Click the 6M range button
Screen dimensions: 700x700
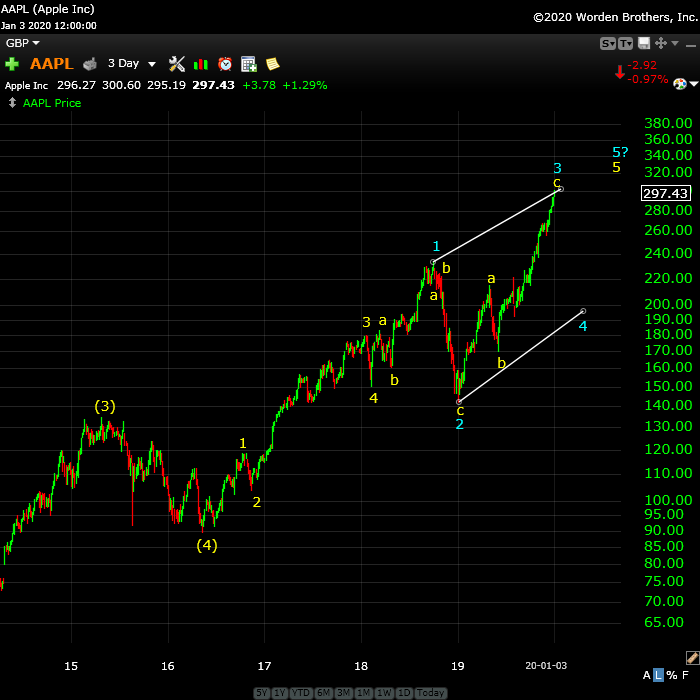point(323,692)
